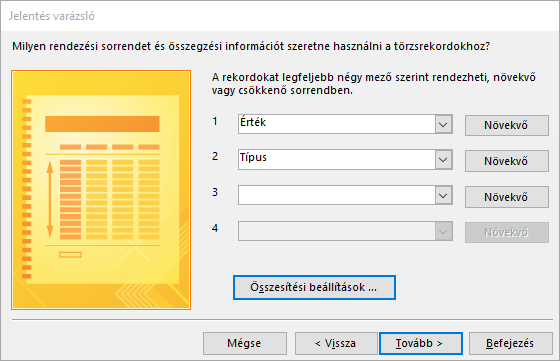This screenshot has height=361, width=560.
Task: Click the report layout preview image
Action: (101, 190)
